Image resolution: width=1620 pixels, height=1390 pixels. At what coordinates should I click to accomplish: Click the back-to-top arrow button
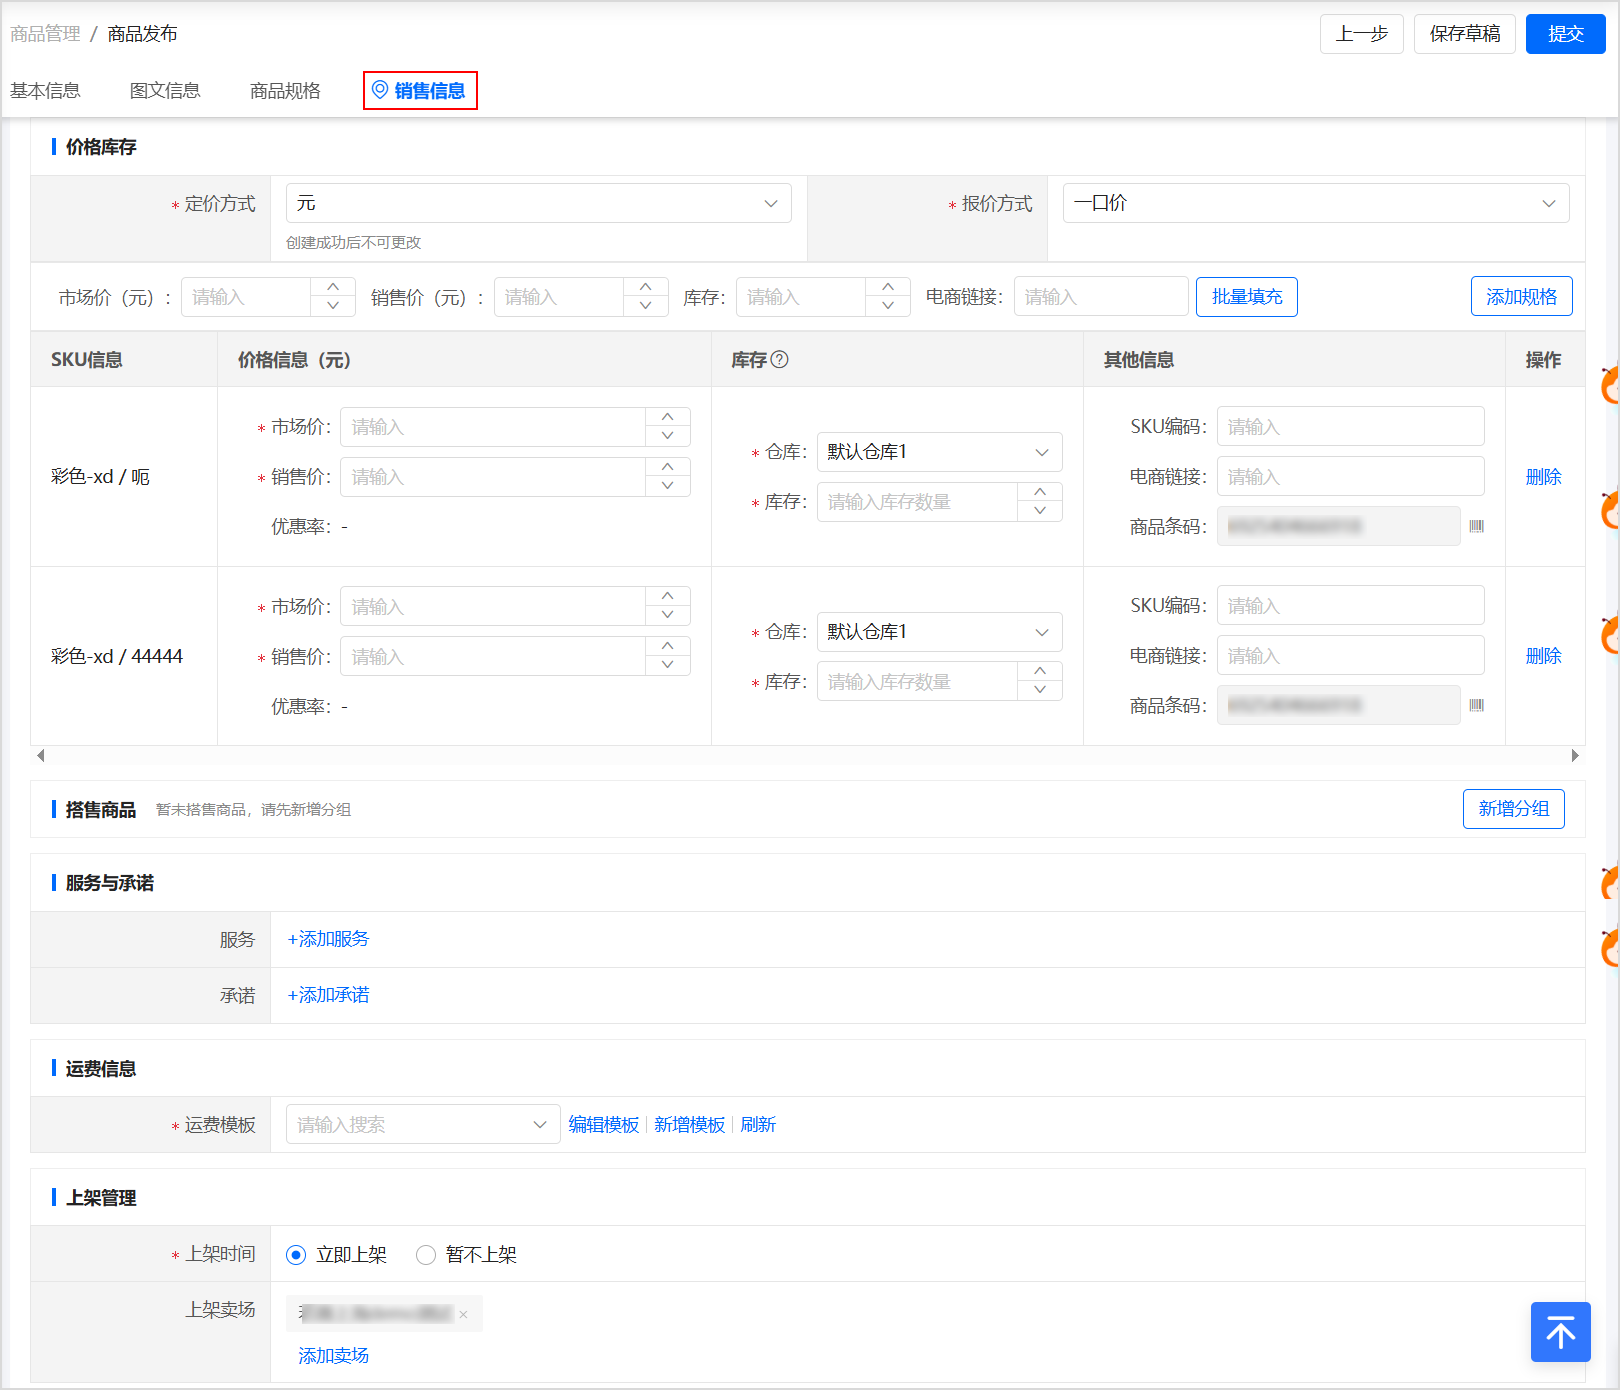tap(1560, 1332)
